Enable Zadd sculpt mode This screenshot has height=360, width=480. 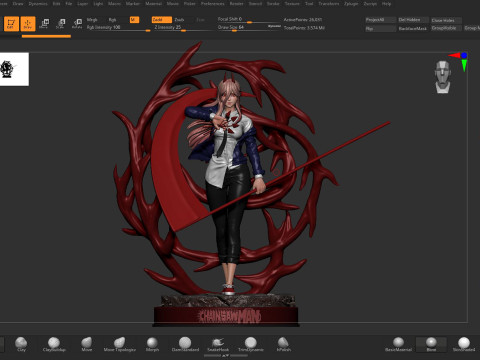(x=162, y=20)
